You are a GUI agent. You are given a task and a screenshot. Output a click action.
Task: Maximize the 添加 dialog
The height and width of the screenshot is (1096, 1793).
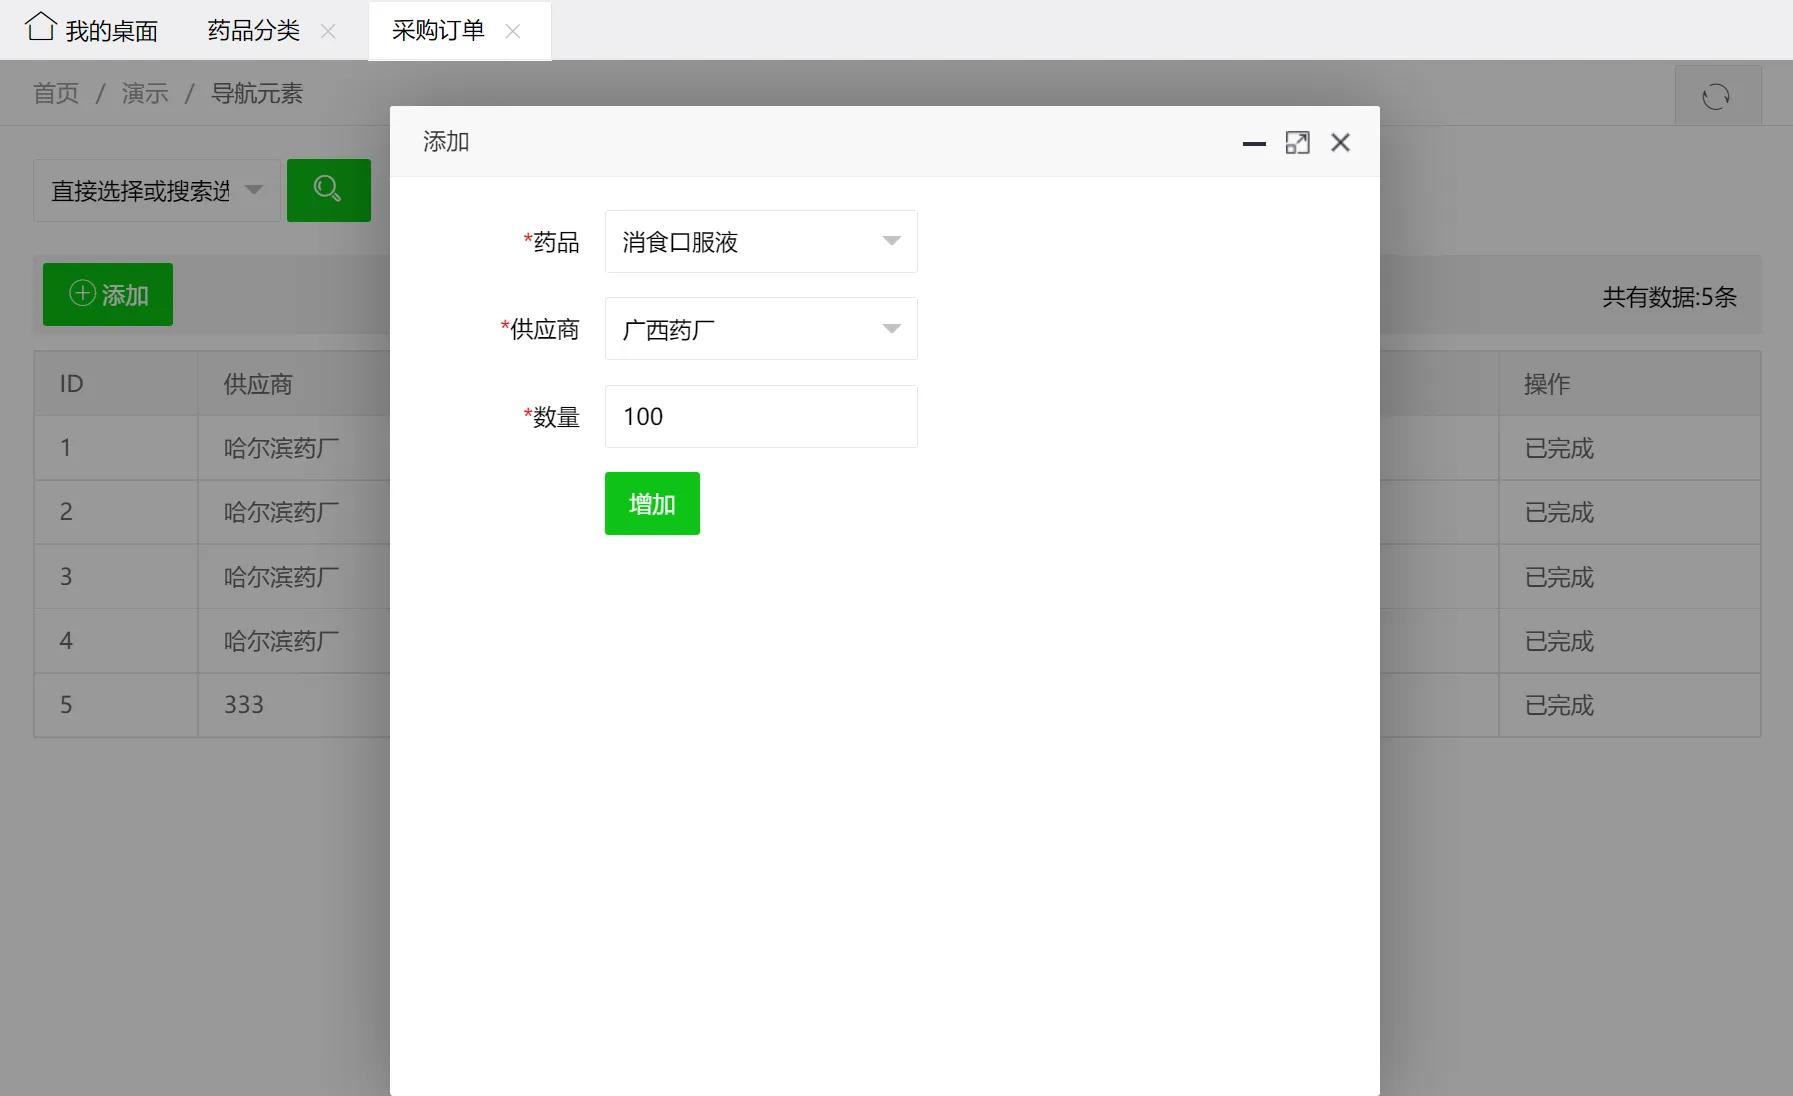click(1297, 143)
